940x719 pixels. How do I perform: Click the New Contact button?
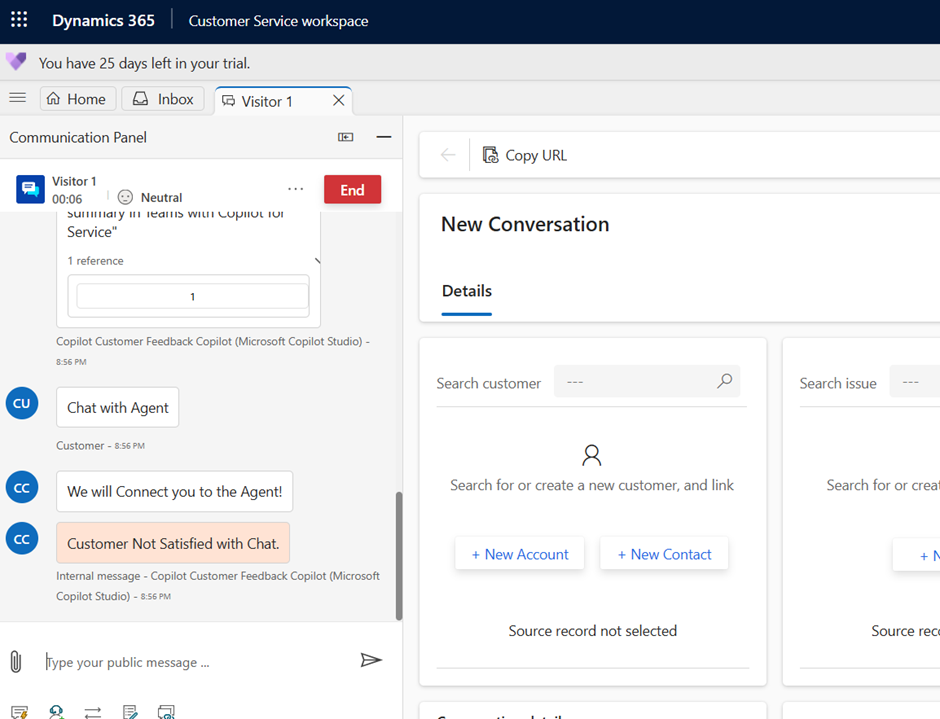664,554
